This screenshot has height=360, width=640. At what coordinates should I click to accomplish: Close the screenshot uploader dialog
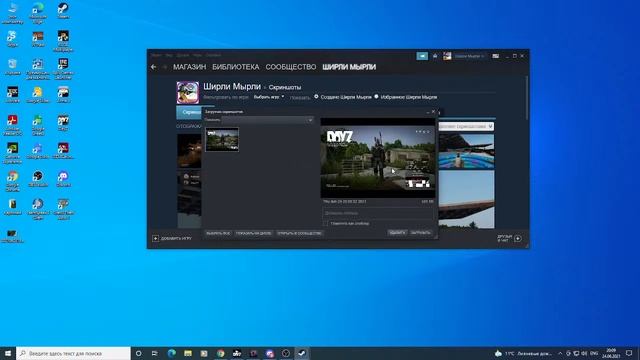click(433, 112)
